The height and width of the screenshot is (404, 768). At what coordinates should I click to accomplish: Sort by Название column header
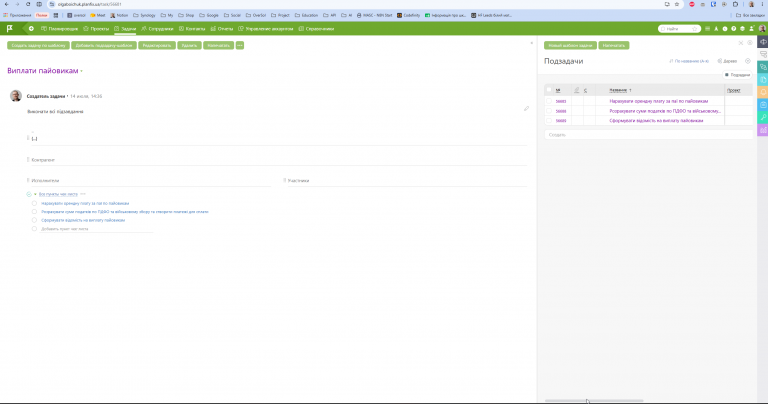[x=620, y=90]
